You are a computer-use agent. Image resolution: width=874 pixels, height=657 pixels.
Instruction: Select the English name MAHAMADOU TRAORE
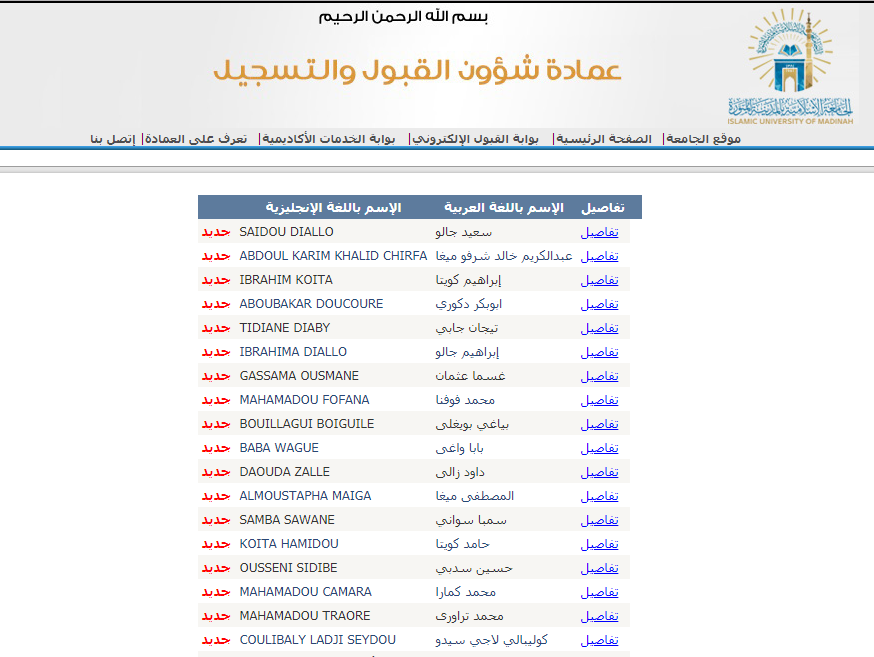305,615
